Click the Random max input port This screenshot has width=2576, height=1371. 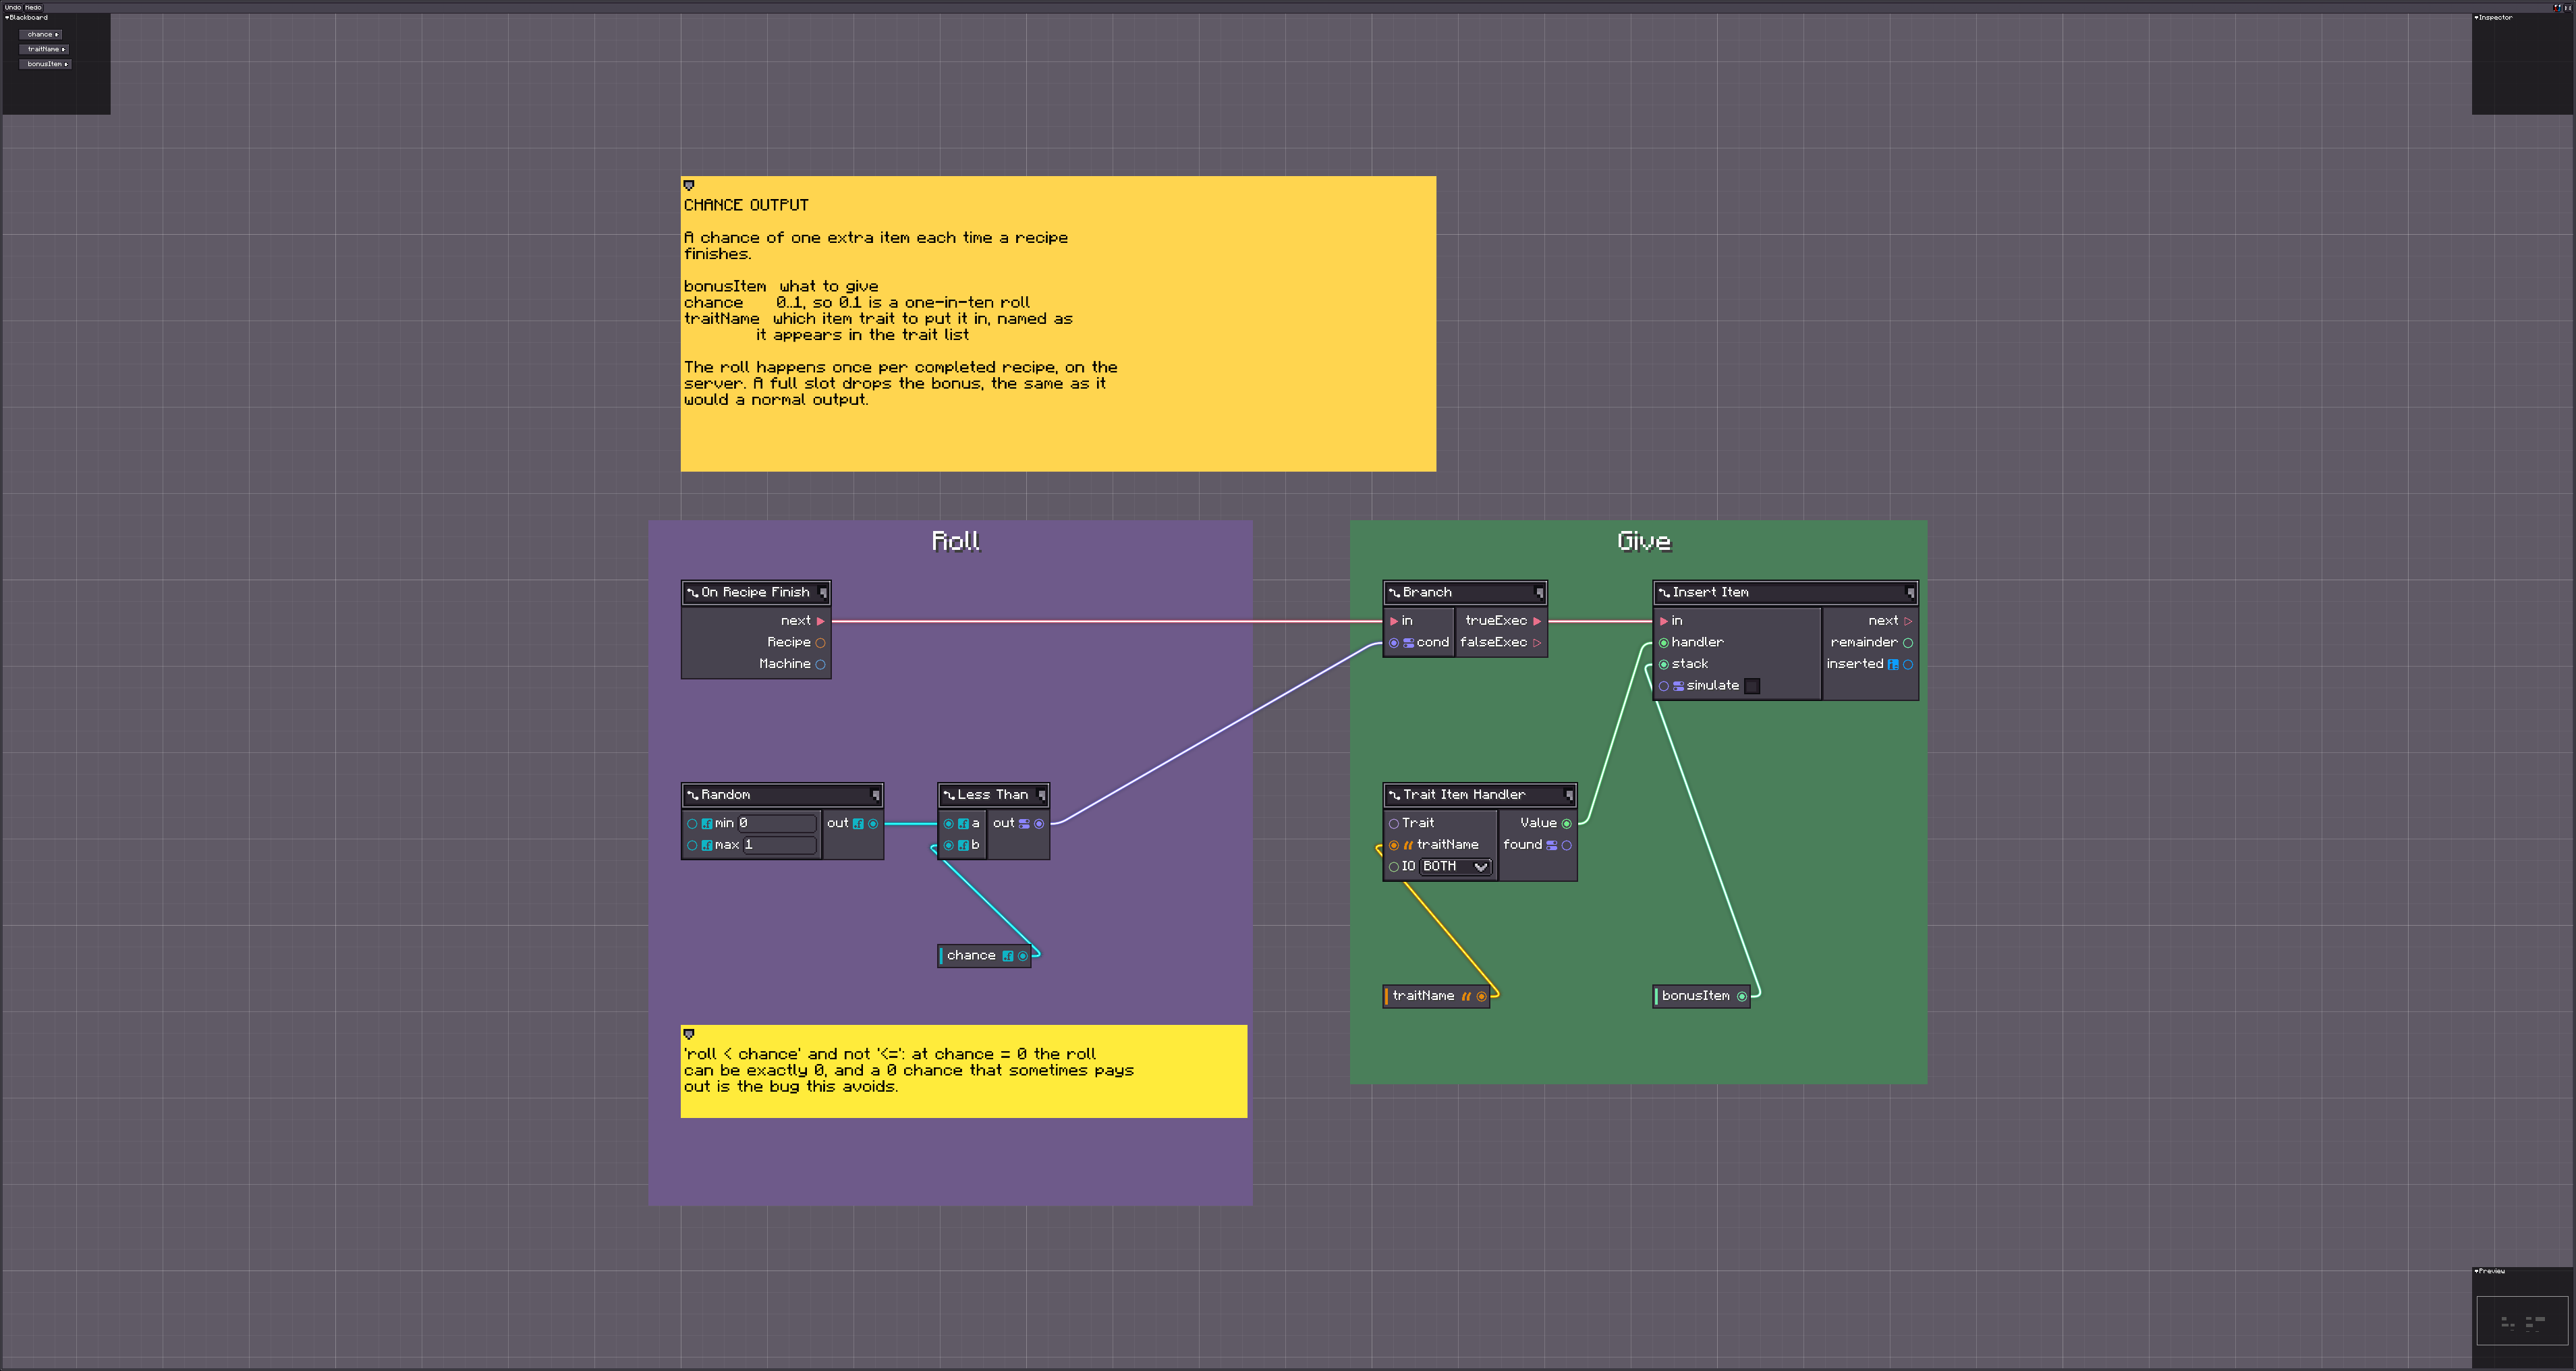(692, 846)
